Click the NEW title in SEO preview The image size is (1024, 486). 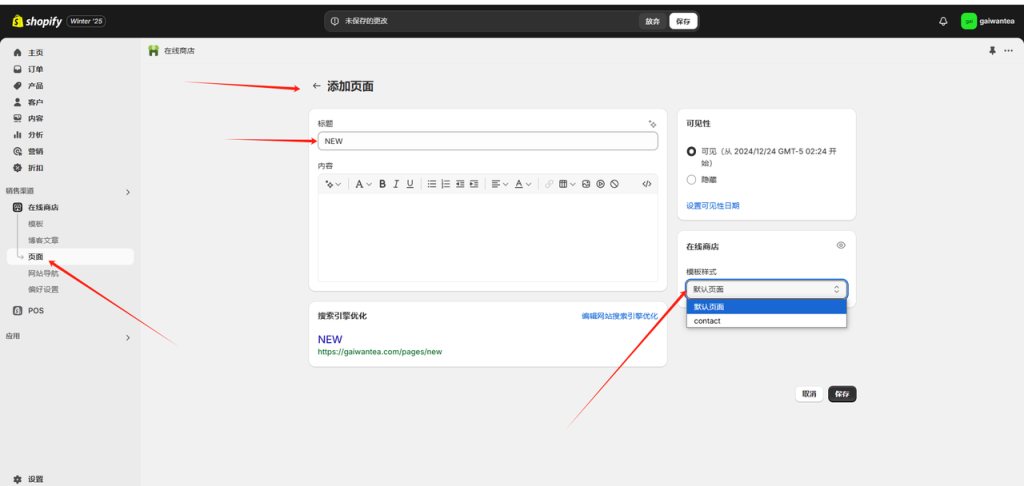click(330, 339)
